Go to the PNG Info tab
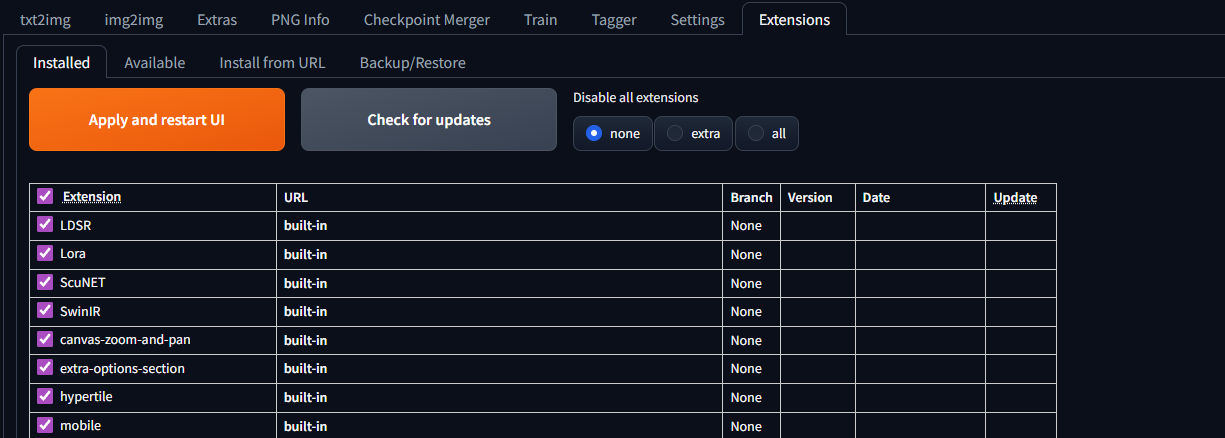 point(300,19)
